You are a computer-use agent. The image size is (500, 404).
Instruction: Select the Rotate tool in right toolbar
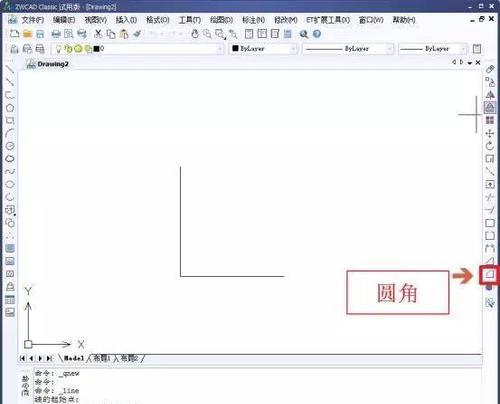click(490, 146)
